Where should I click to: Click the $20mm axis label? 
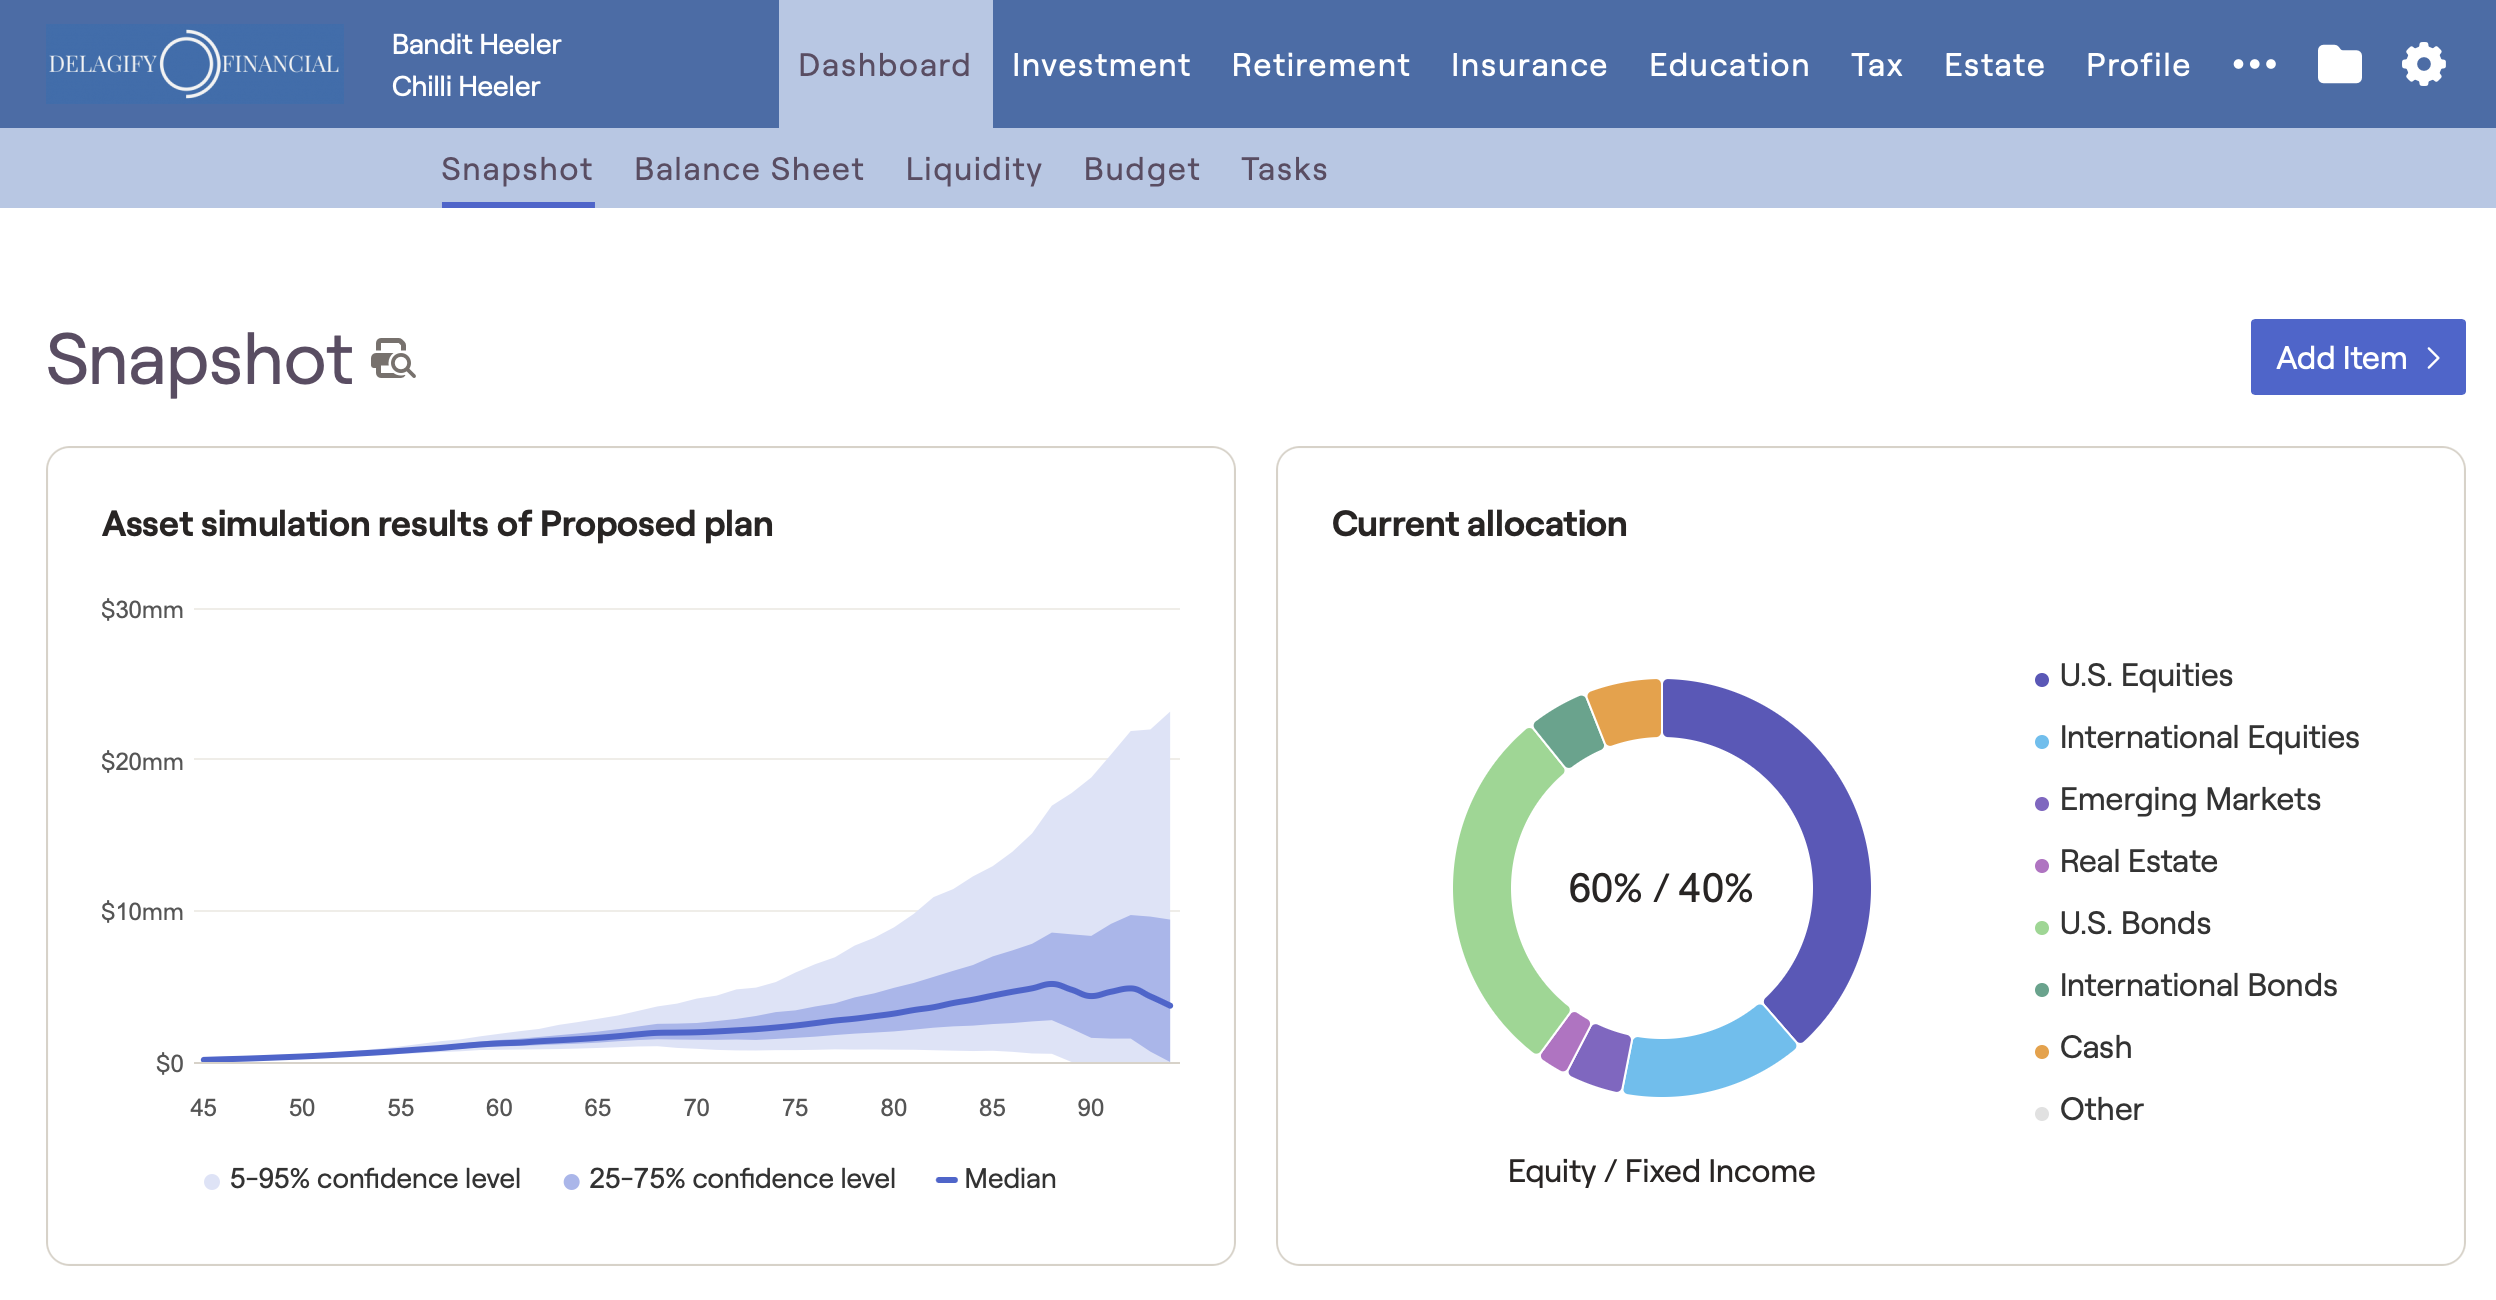click(142, 762)
